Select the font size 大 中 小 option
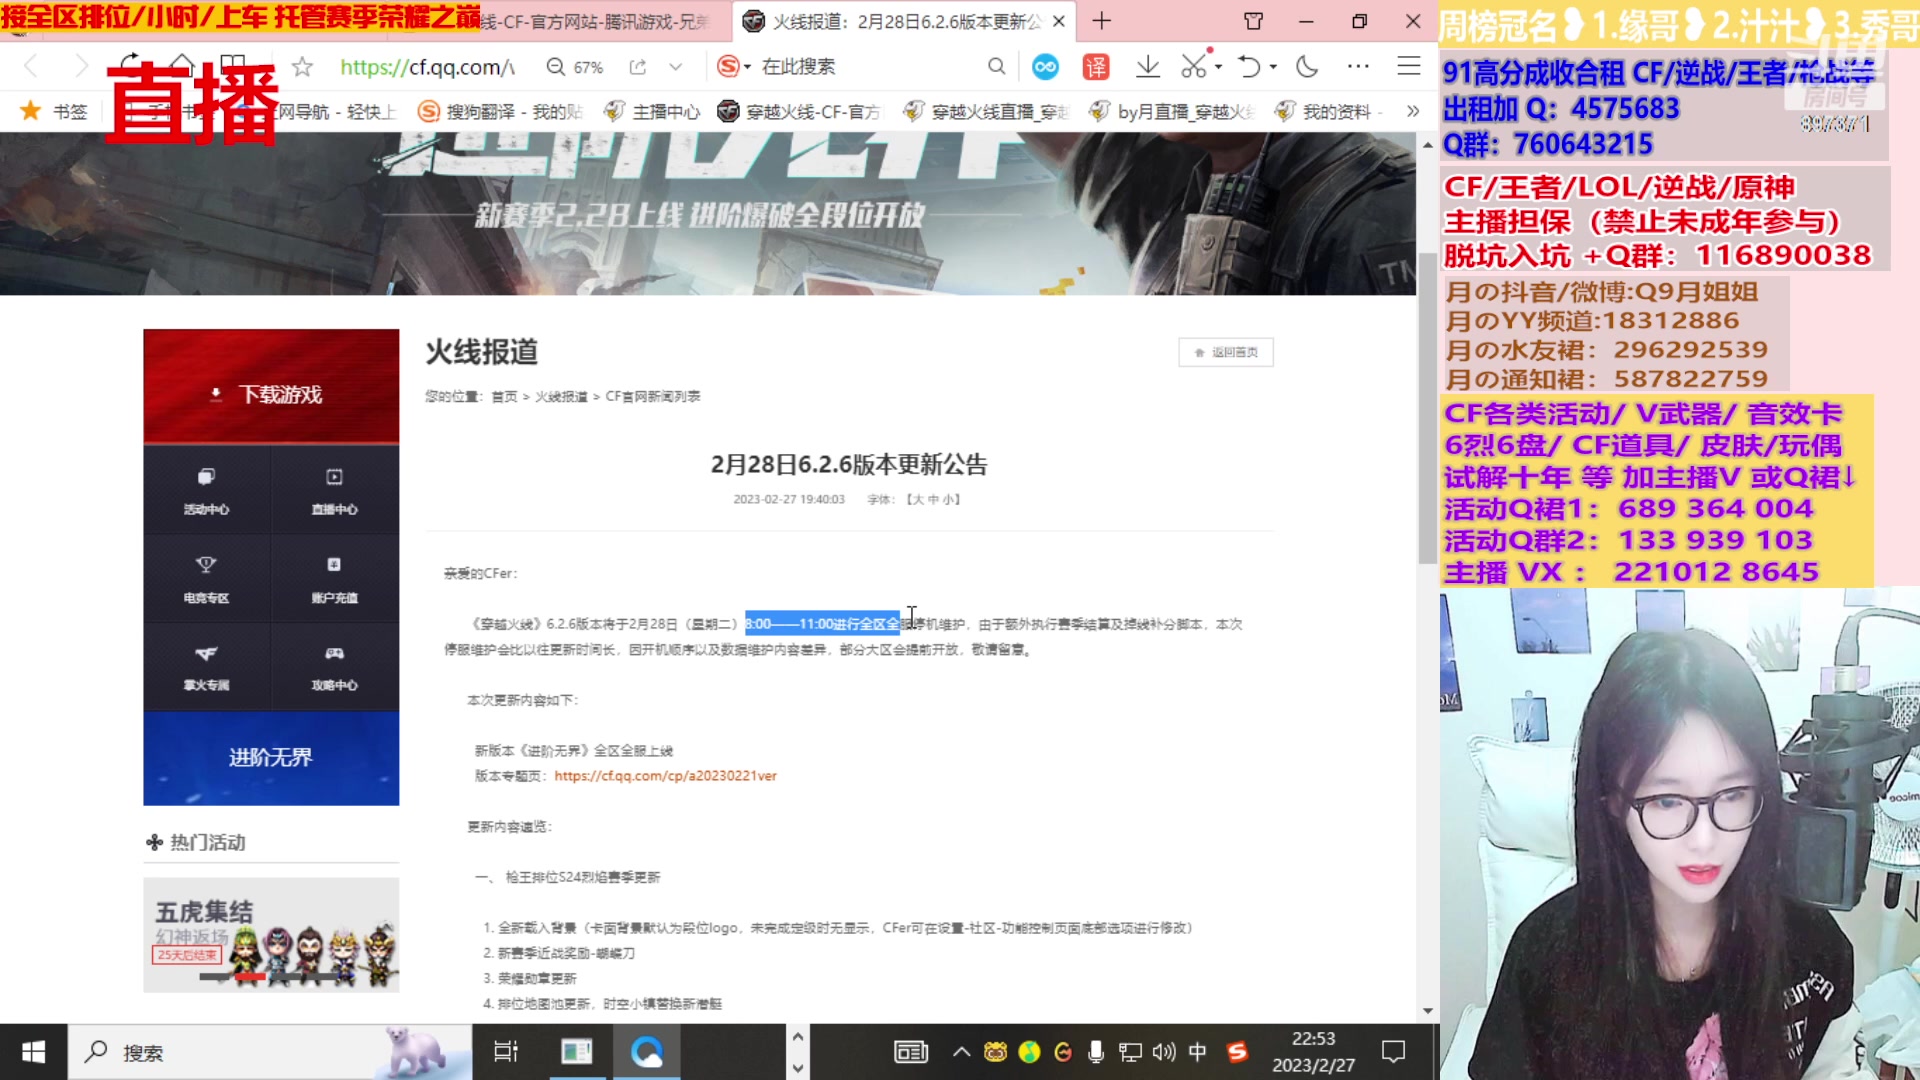Screen dimensions: 1920x1080 (x=934, y=499)
